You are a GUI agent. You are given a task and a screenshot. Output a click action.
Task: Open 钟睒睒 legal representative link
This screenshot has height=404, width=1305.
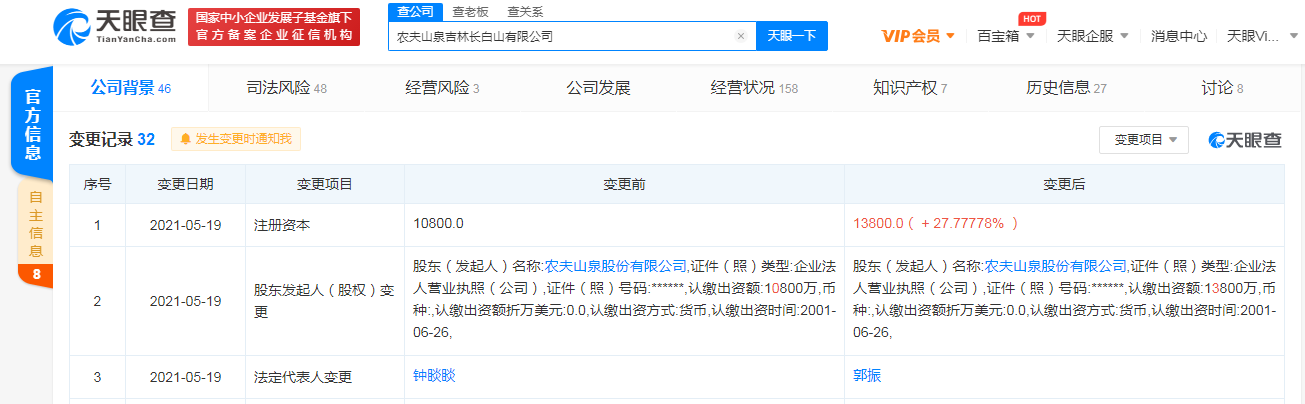(x=434, y=376)
